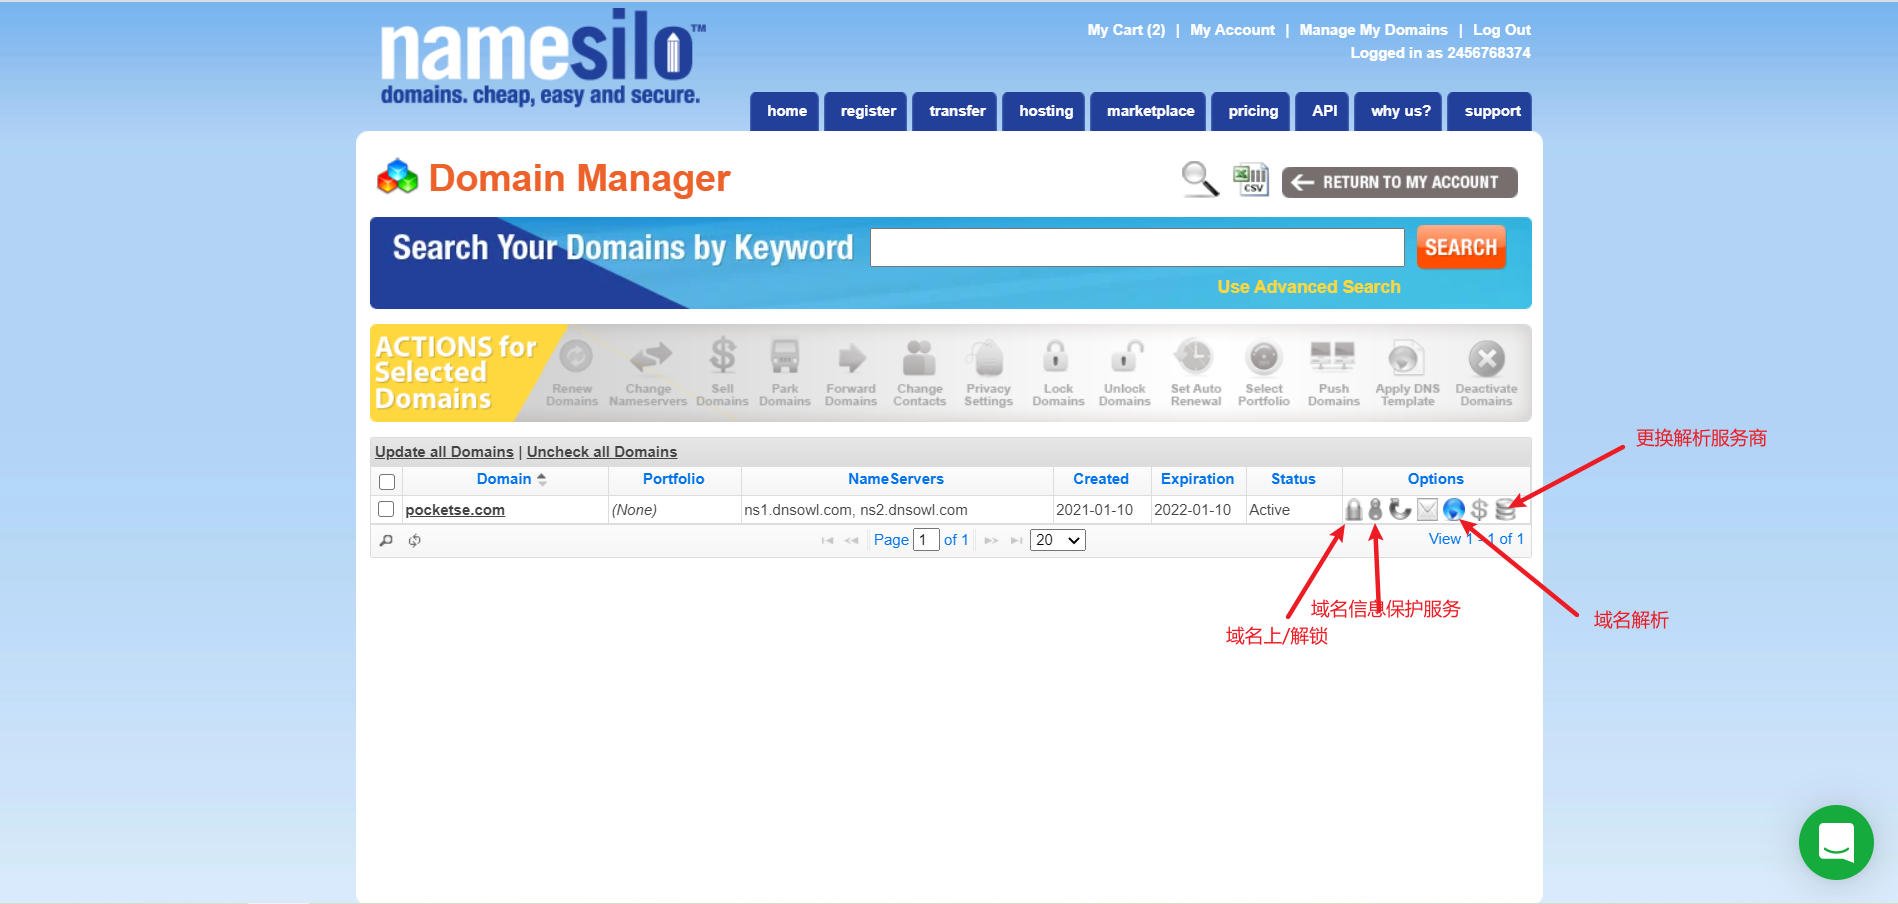The width and height of the screenshot is (1898, 904).
Task: Click the dollar sign icon for pocketse.com
Action: (x=1480, y=510)
